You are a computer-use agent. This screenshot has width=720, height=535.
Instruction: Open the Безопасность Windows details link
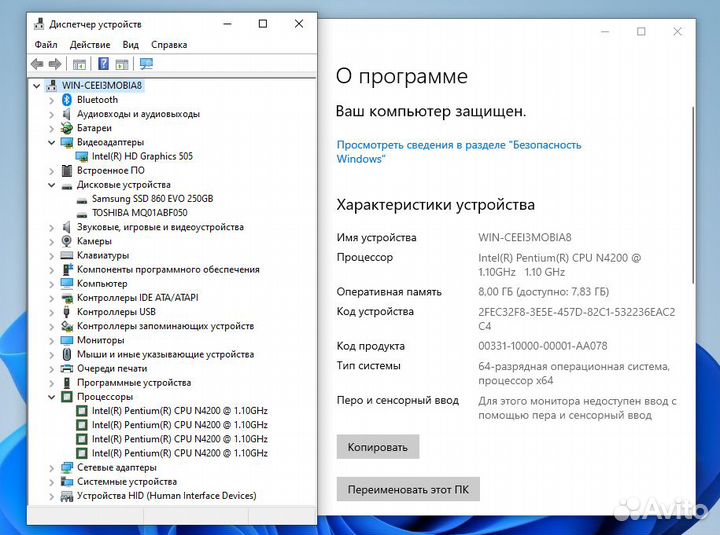(x=459, y=152)
